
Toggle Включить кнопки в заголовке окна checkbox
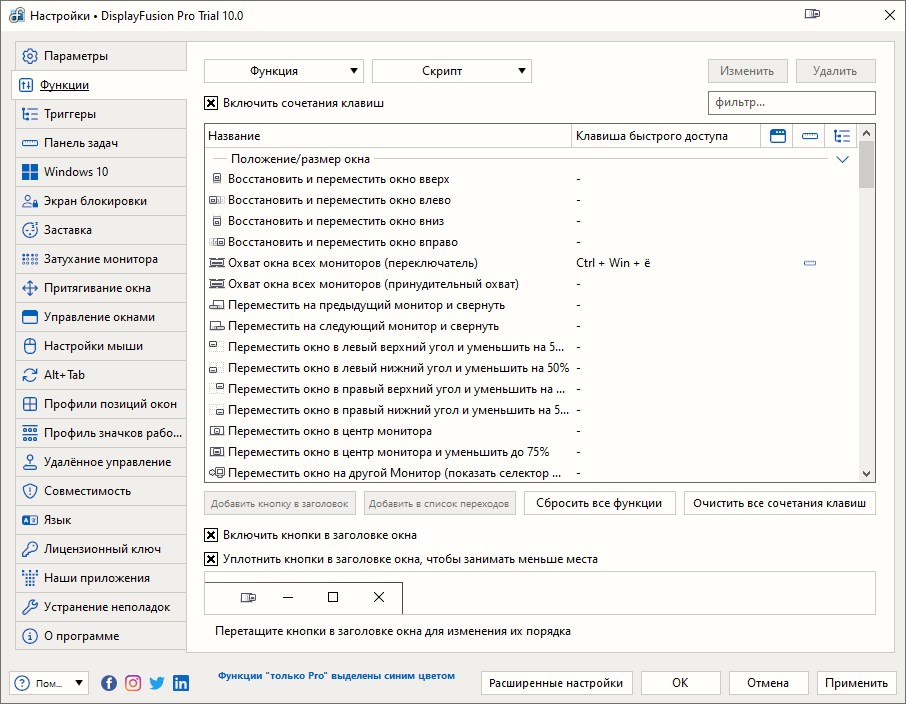tap(211, 535)
